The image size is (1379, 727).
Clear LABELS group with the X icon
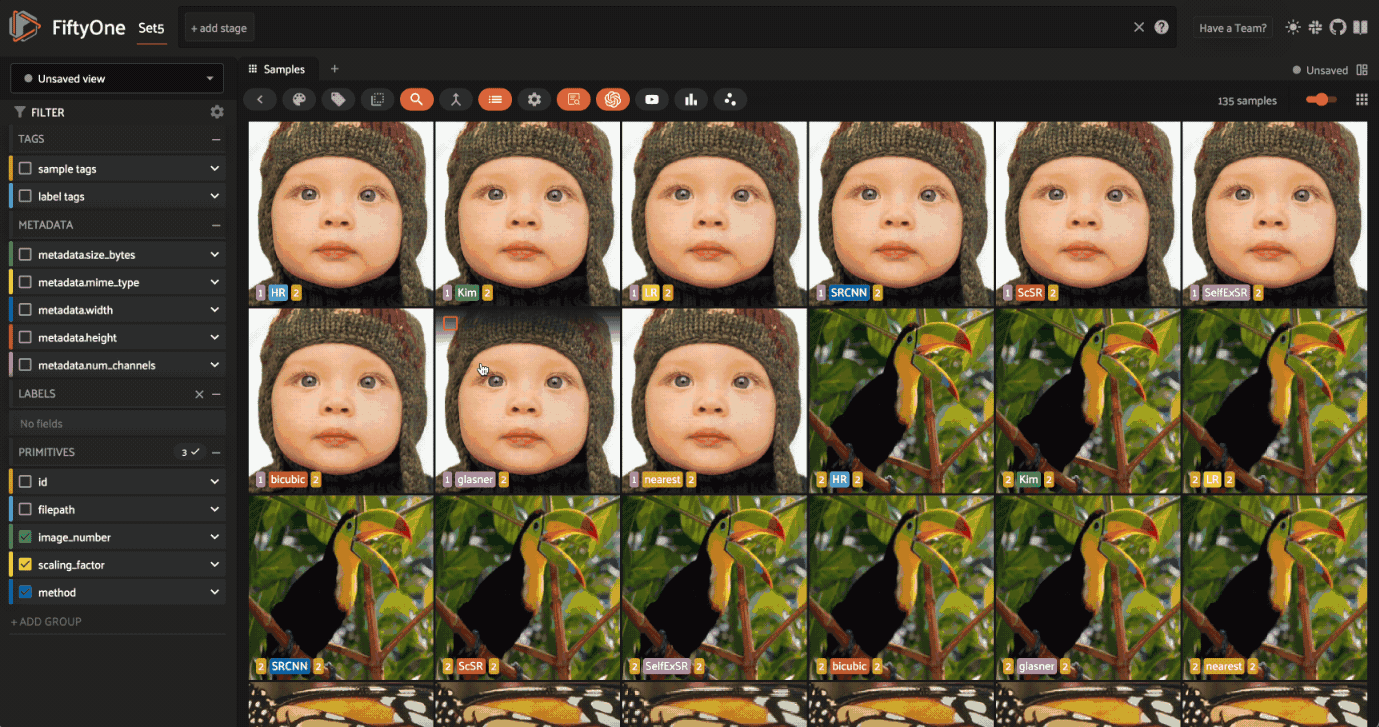point(199,394)
